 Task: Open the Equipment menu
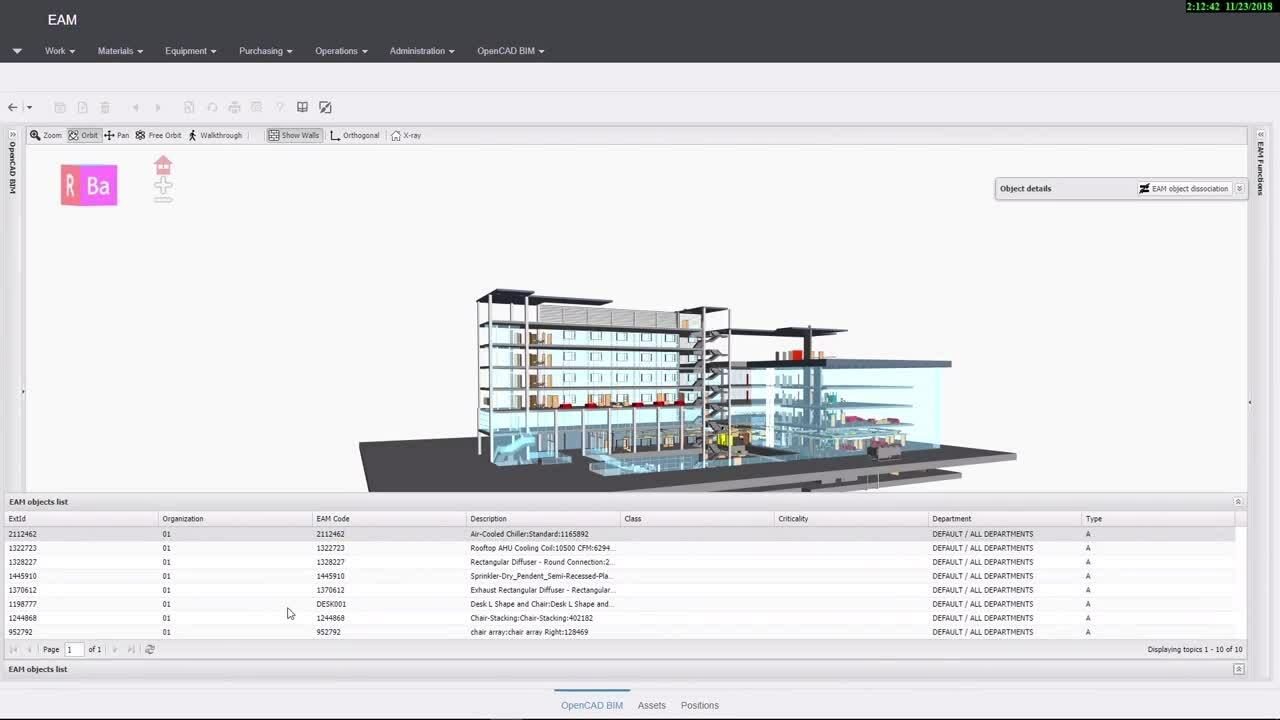tap(191, 51)
